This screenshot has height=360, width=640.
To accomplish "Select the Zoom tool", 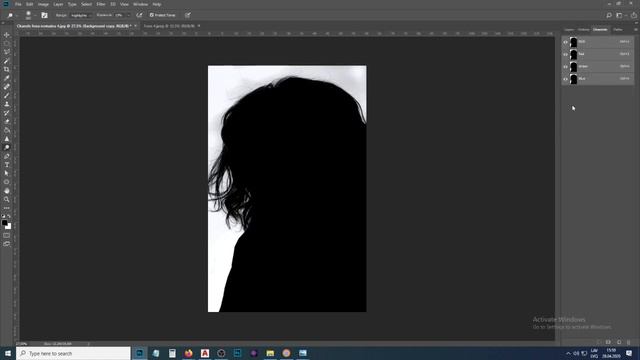I will pyautogui.click(x=7, y=200).
